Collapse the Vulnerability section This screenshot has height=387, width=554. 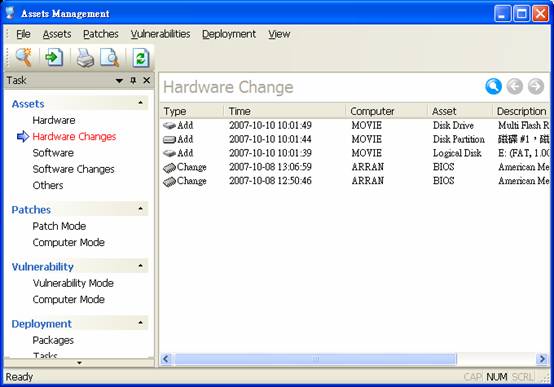[141, 265]
